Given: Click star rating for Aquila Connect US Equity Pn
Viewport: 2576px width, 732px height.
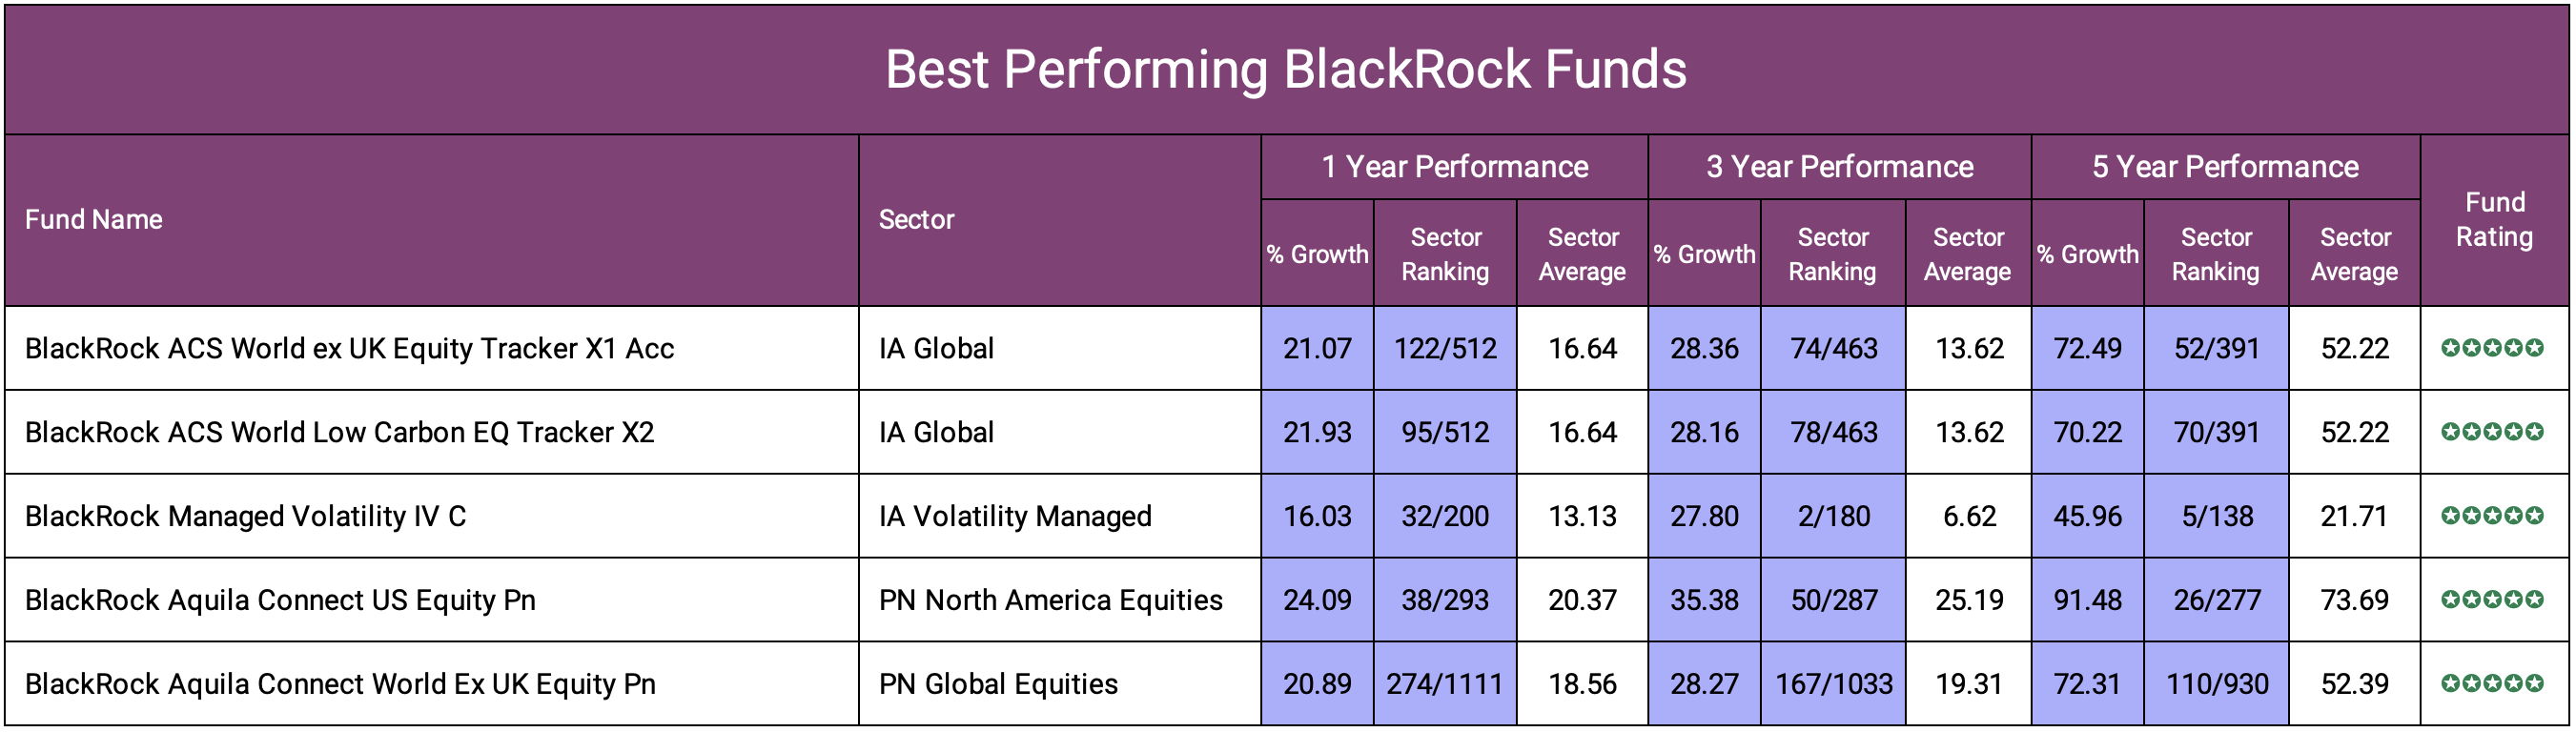Looking at the screenshot, I should pos(2492,600).
